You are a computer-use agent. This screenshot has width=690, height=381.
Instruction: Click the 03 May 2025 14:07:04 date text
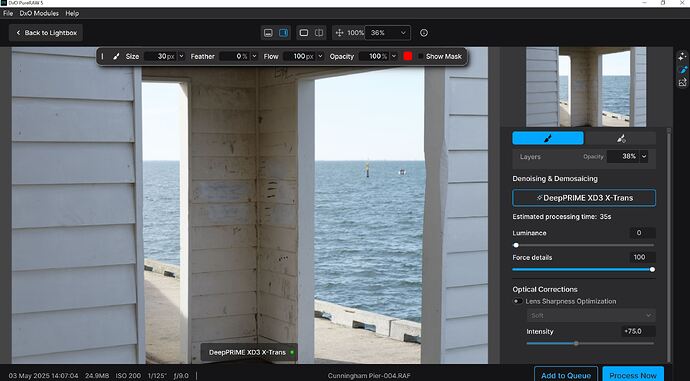[x=43, y=376]
